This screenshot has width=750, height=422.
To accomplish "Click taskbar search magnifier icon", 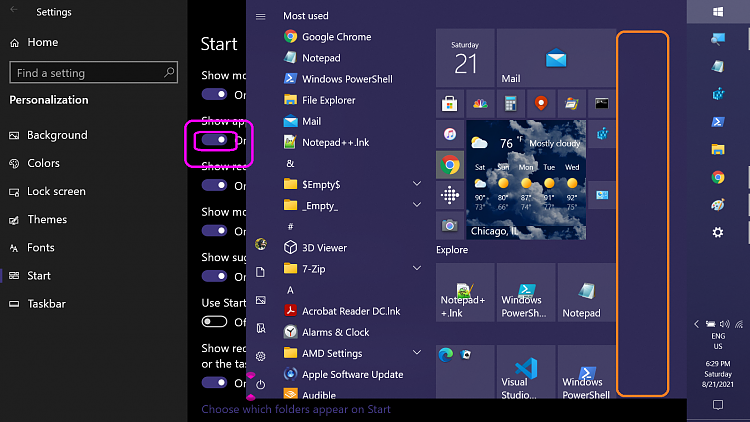I will coord(718,39).
